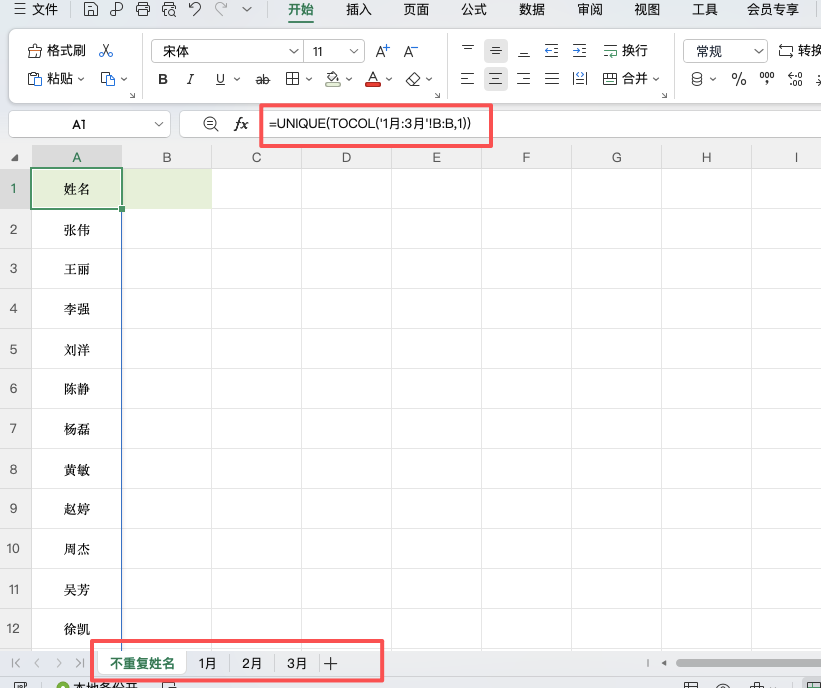Click the decimal places icon
Viewport: 821px width, 688px height.
click(x=795, y=80)
